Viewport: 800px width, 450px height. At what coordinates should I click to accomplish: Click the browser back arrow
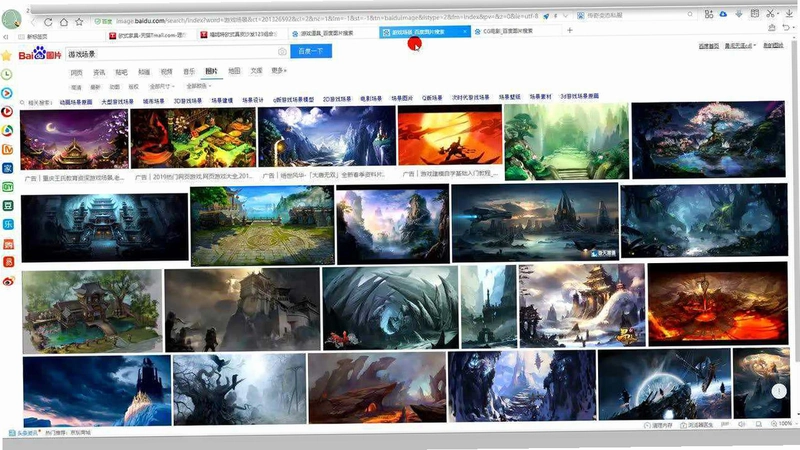34,22
